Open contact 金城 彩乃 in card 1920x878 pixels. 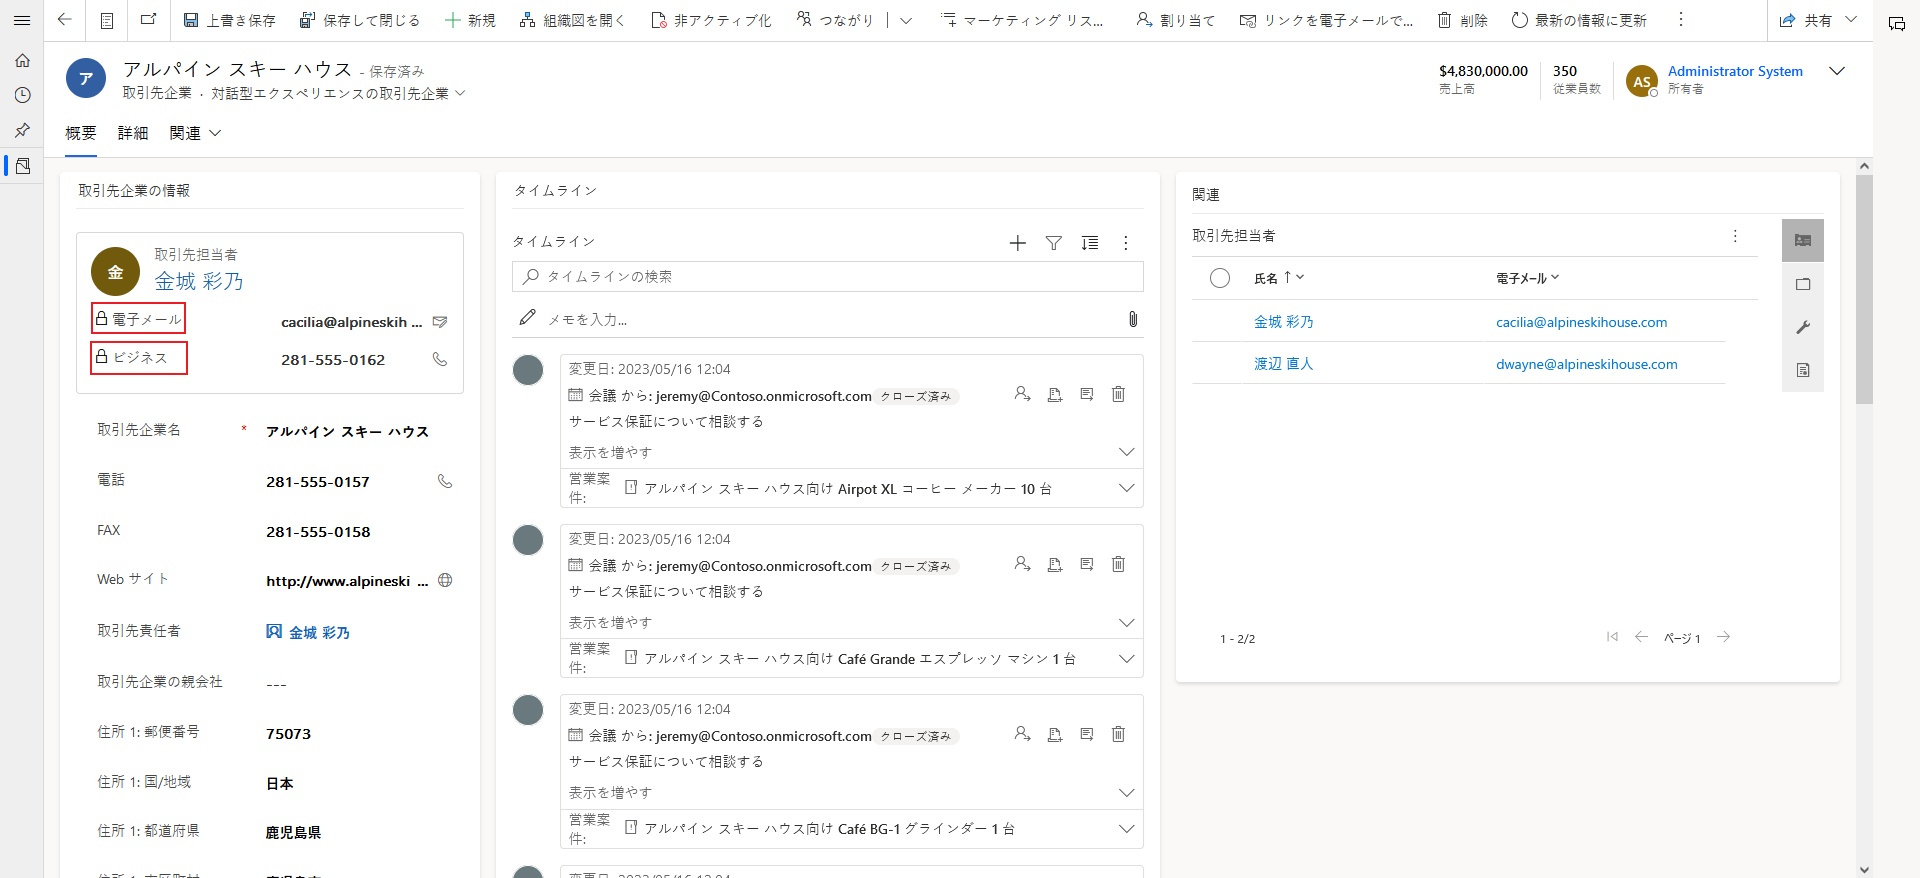pyautogui.click(x=199, y=281)
